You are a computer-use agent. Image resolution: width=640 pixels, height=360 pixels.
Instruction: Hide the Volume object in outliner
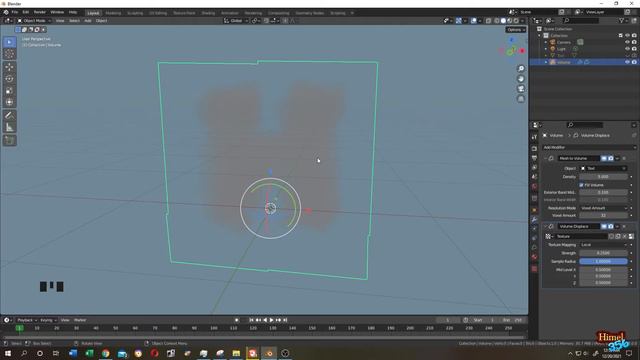click(627, 62)
